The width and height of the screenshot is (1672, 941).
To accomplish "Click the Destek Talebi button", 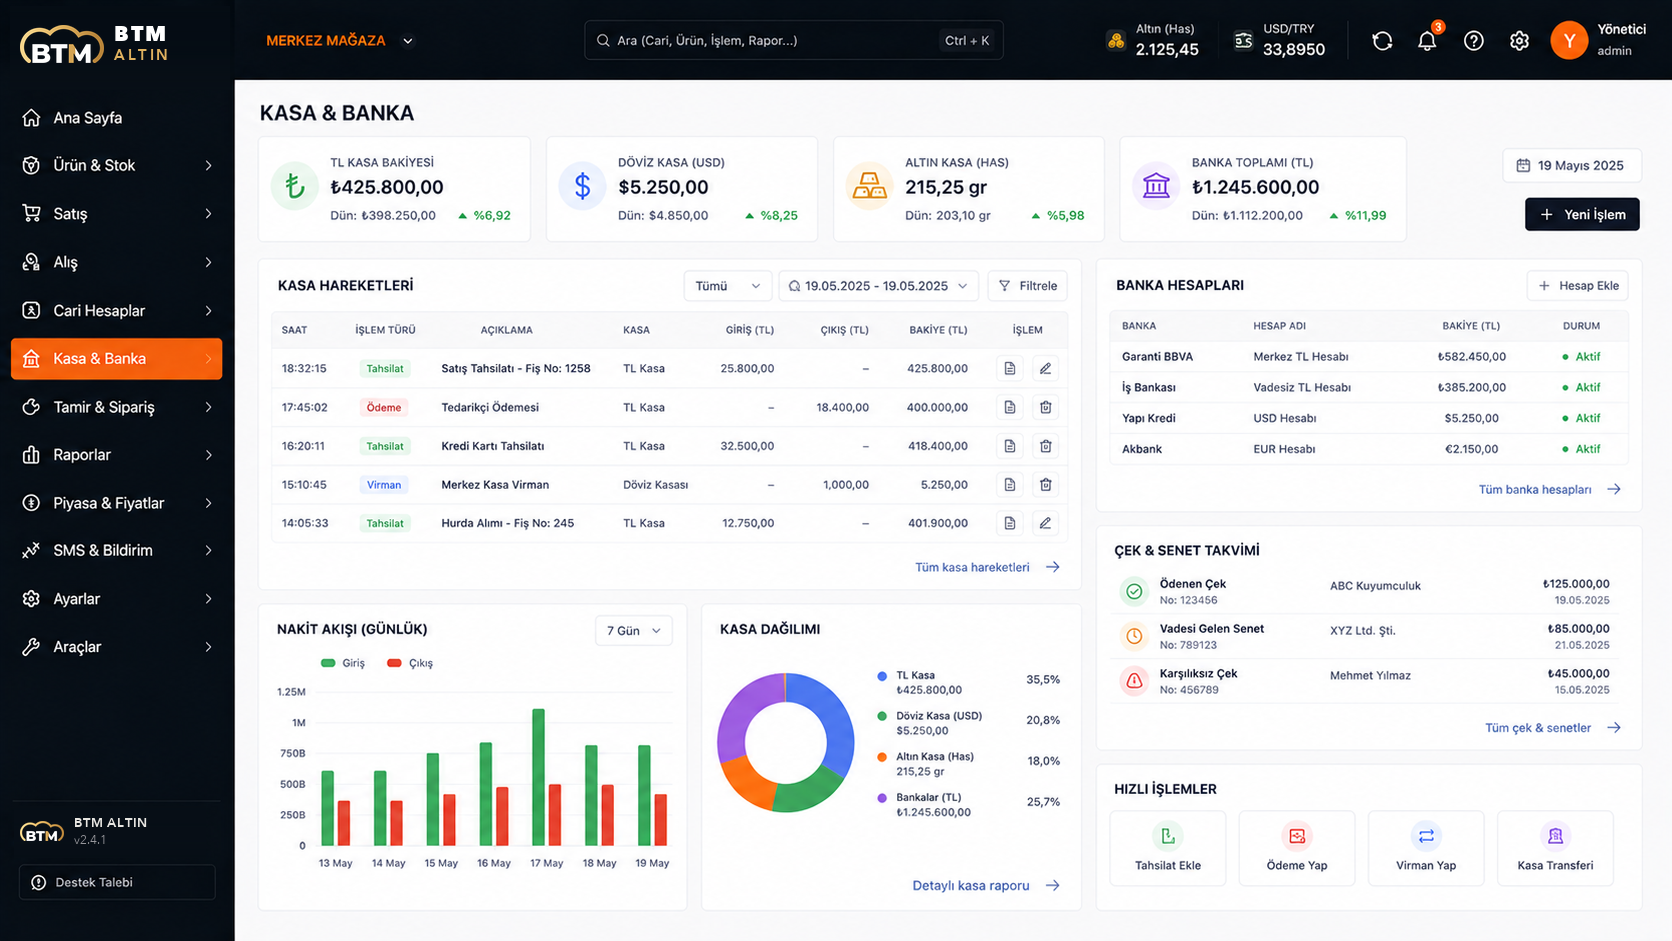I will click(117, 882).
